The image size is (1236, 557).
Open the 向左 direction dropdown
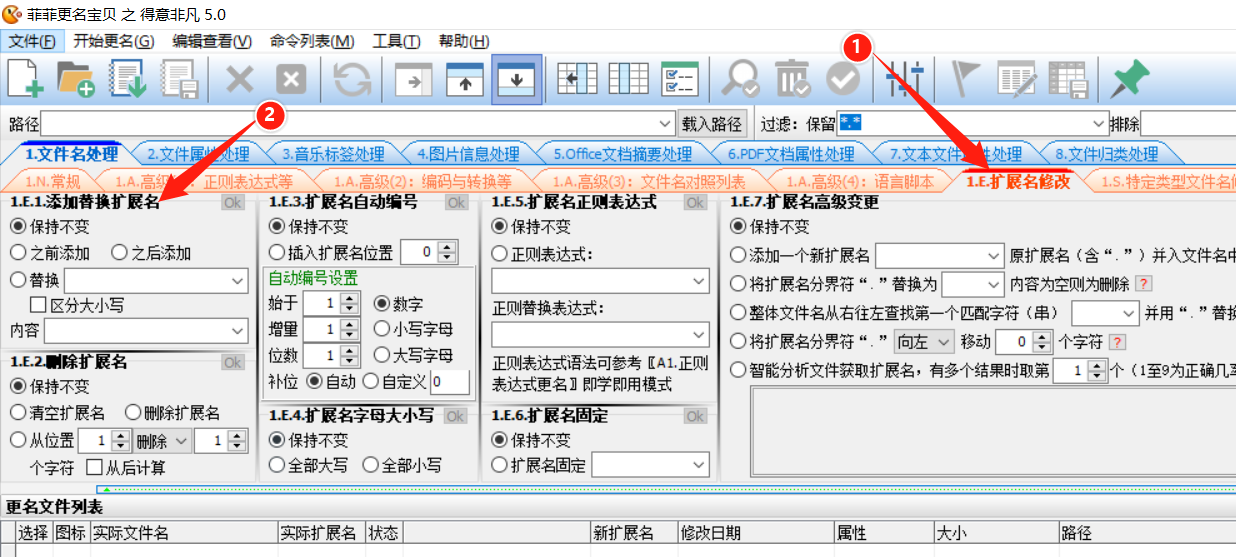pos(944,342)
